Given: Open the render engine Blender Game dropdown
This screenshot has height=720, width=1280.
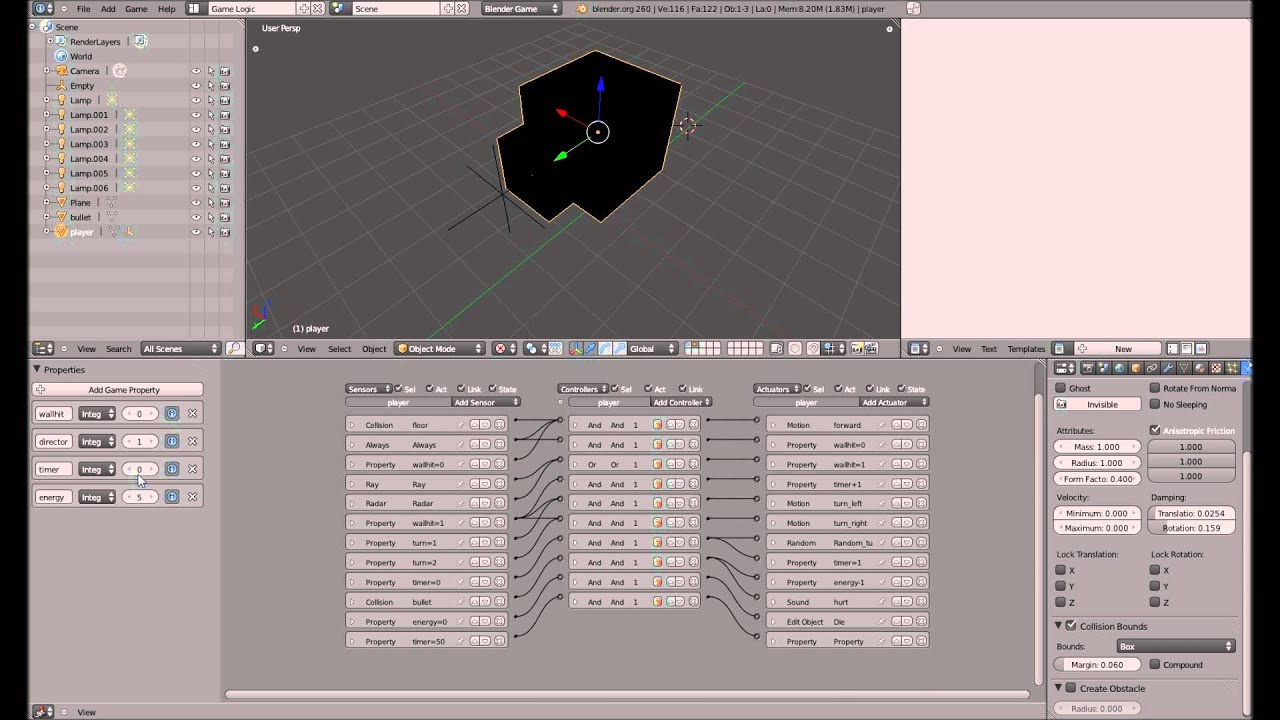Looking at the screenshot, I should click(521, 9).
